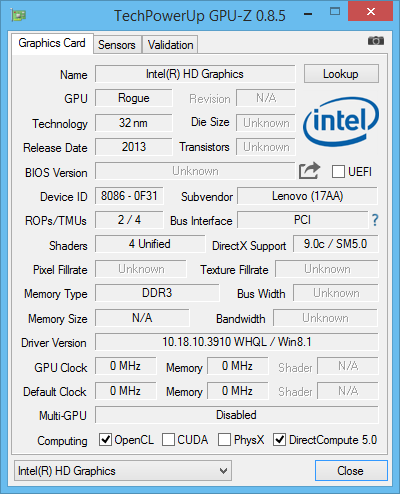Image resolution: width=400 pixels, height=494 pixels.
Task: Click the Transistors Unknown field
Action: 266,147
